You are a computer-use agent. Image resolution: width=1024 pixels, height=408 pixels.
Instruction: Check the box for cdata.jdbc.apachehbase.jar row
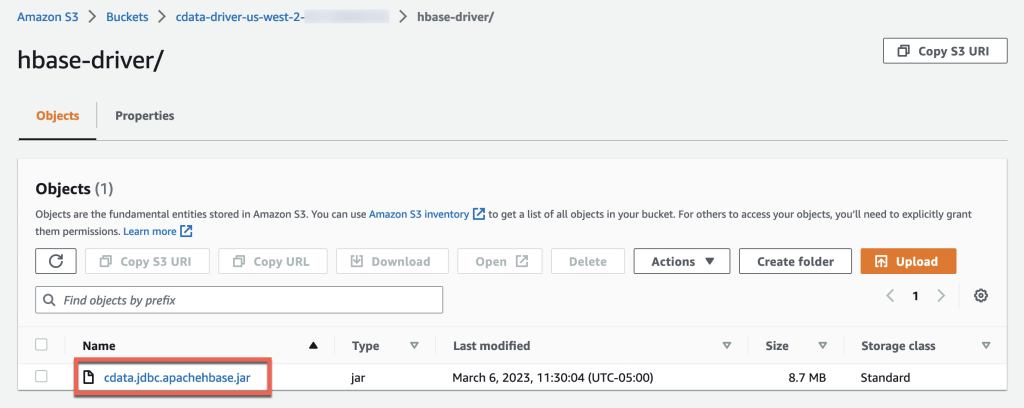click(x=42, y=377)
